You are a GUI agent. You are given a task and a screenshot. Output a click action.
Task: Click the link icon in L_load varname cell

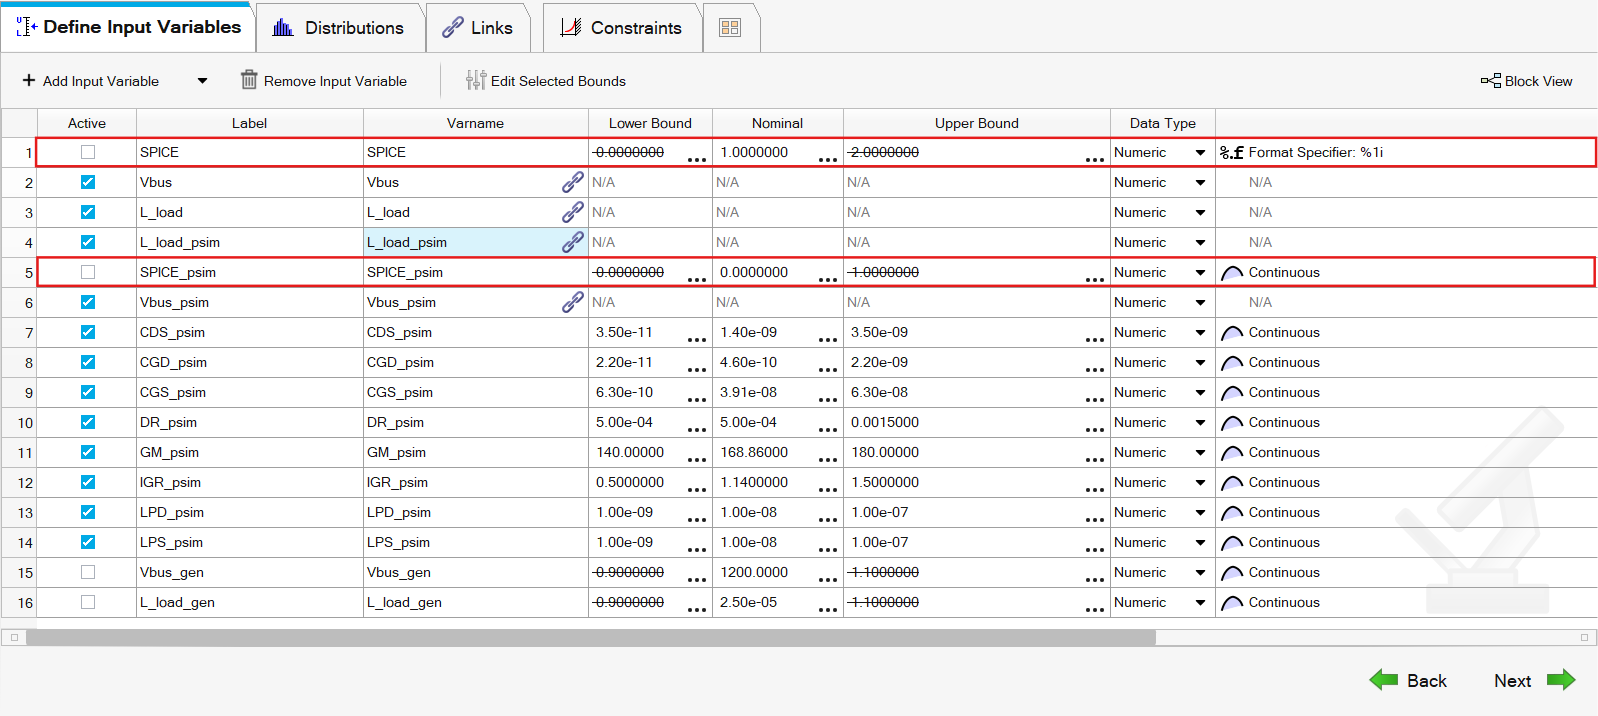(x=573, y=212)
